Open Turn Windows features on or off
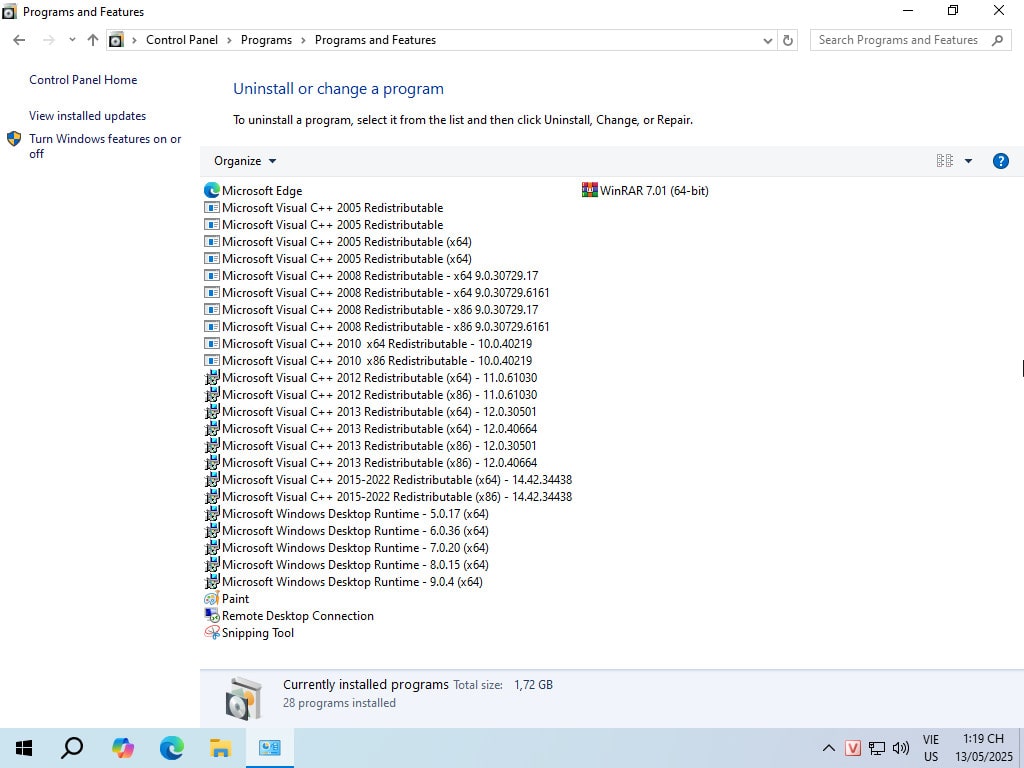The width and height of the screenshot is (1024, 768). 105,146
